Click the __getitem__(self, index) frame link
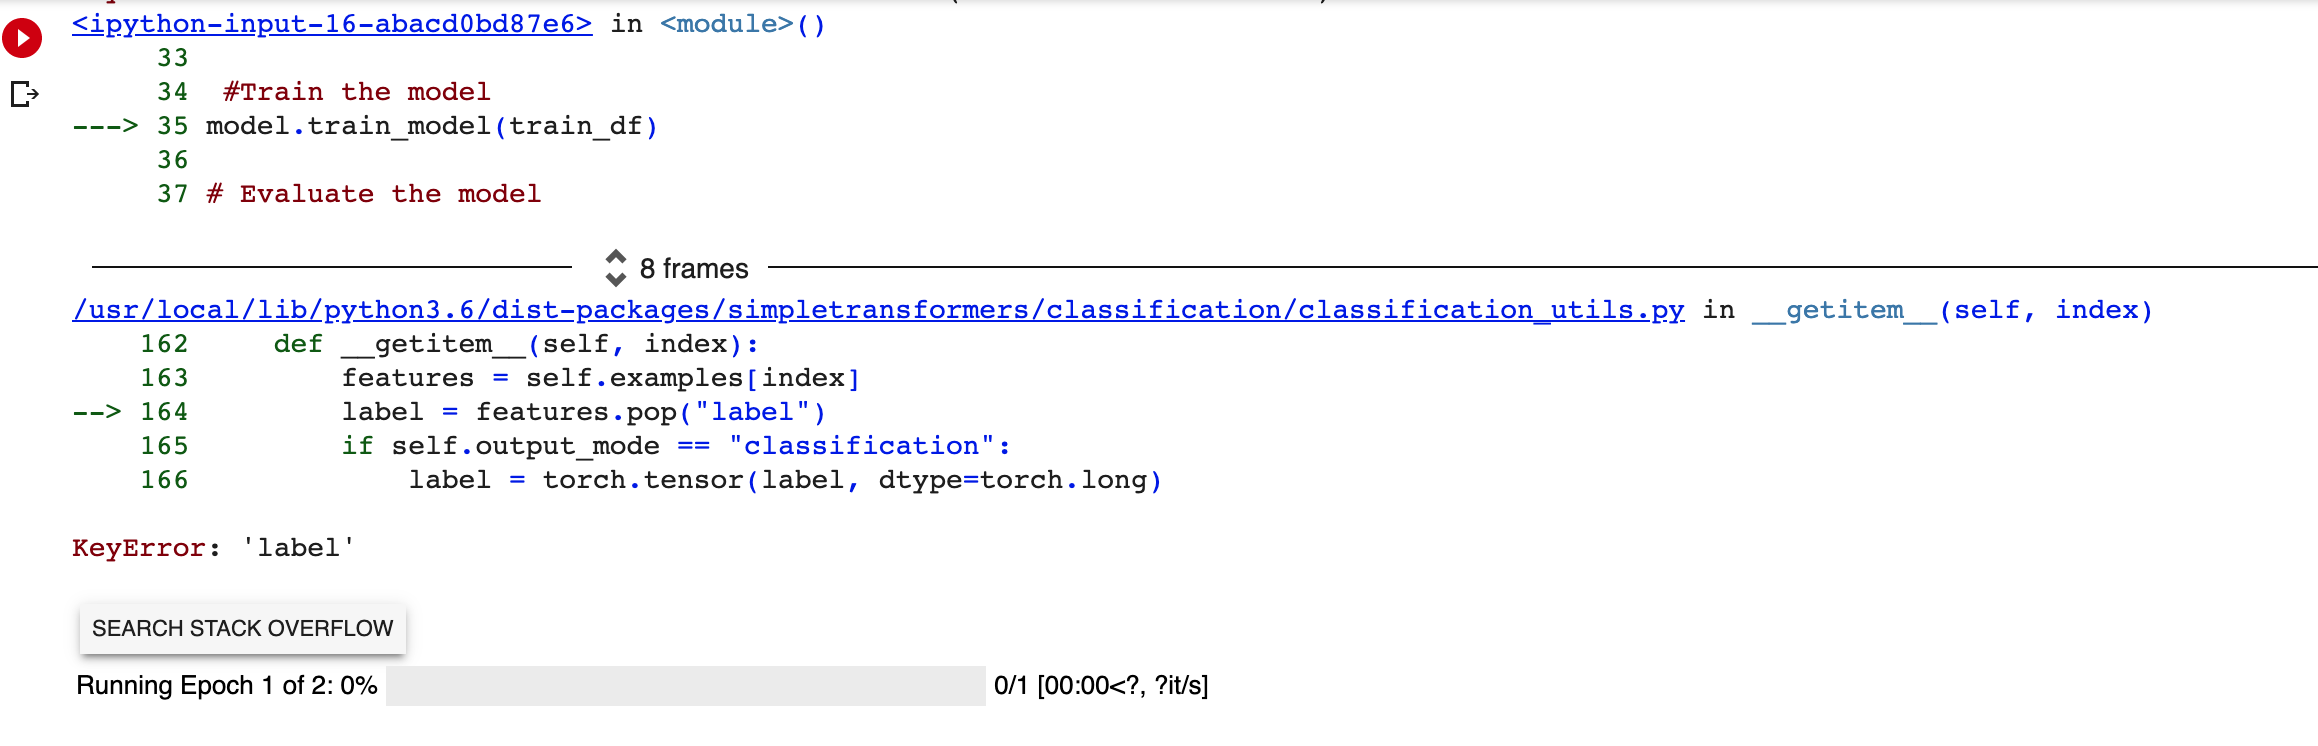The width and height of the screenshot is (2318, 746). (x=1954, y=310)
